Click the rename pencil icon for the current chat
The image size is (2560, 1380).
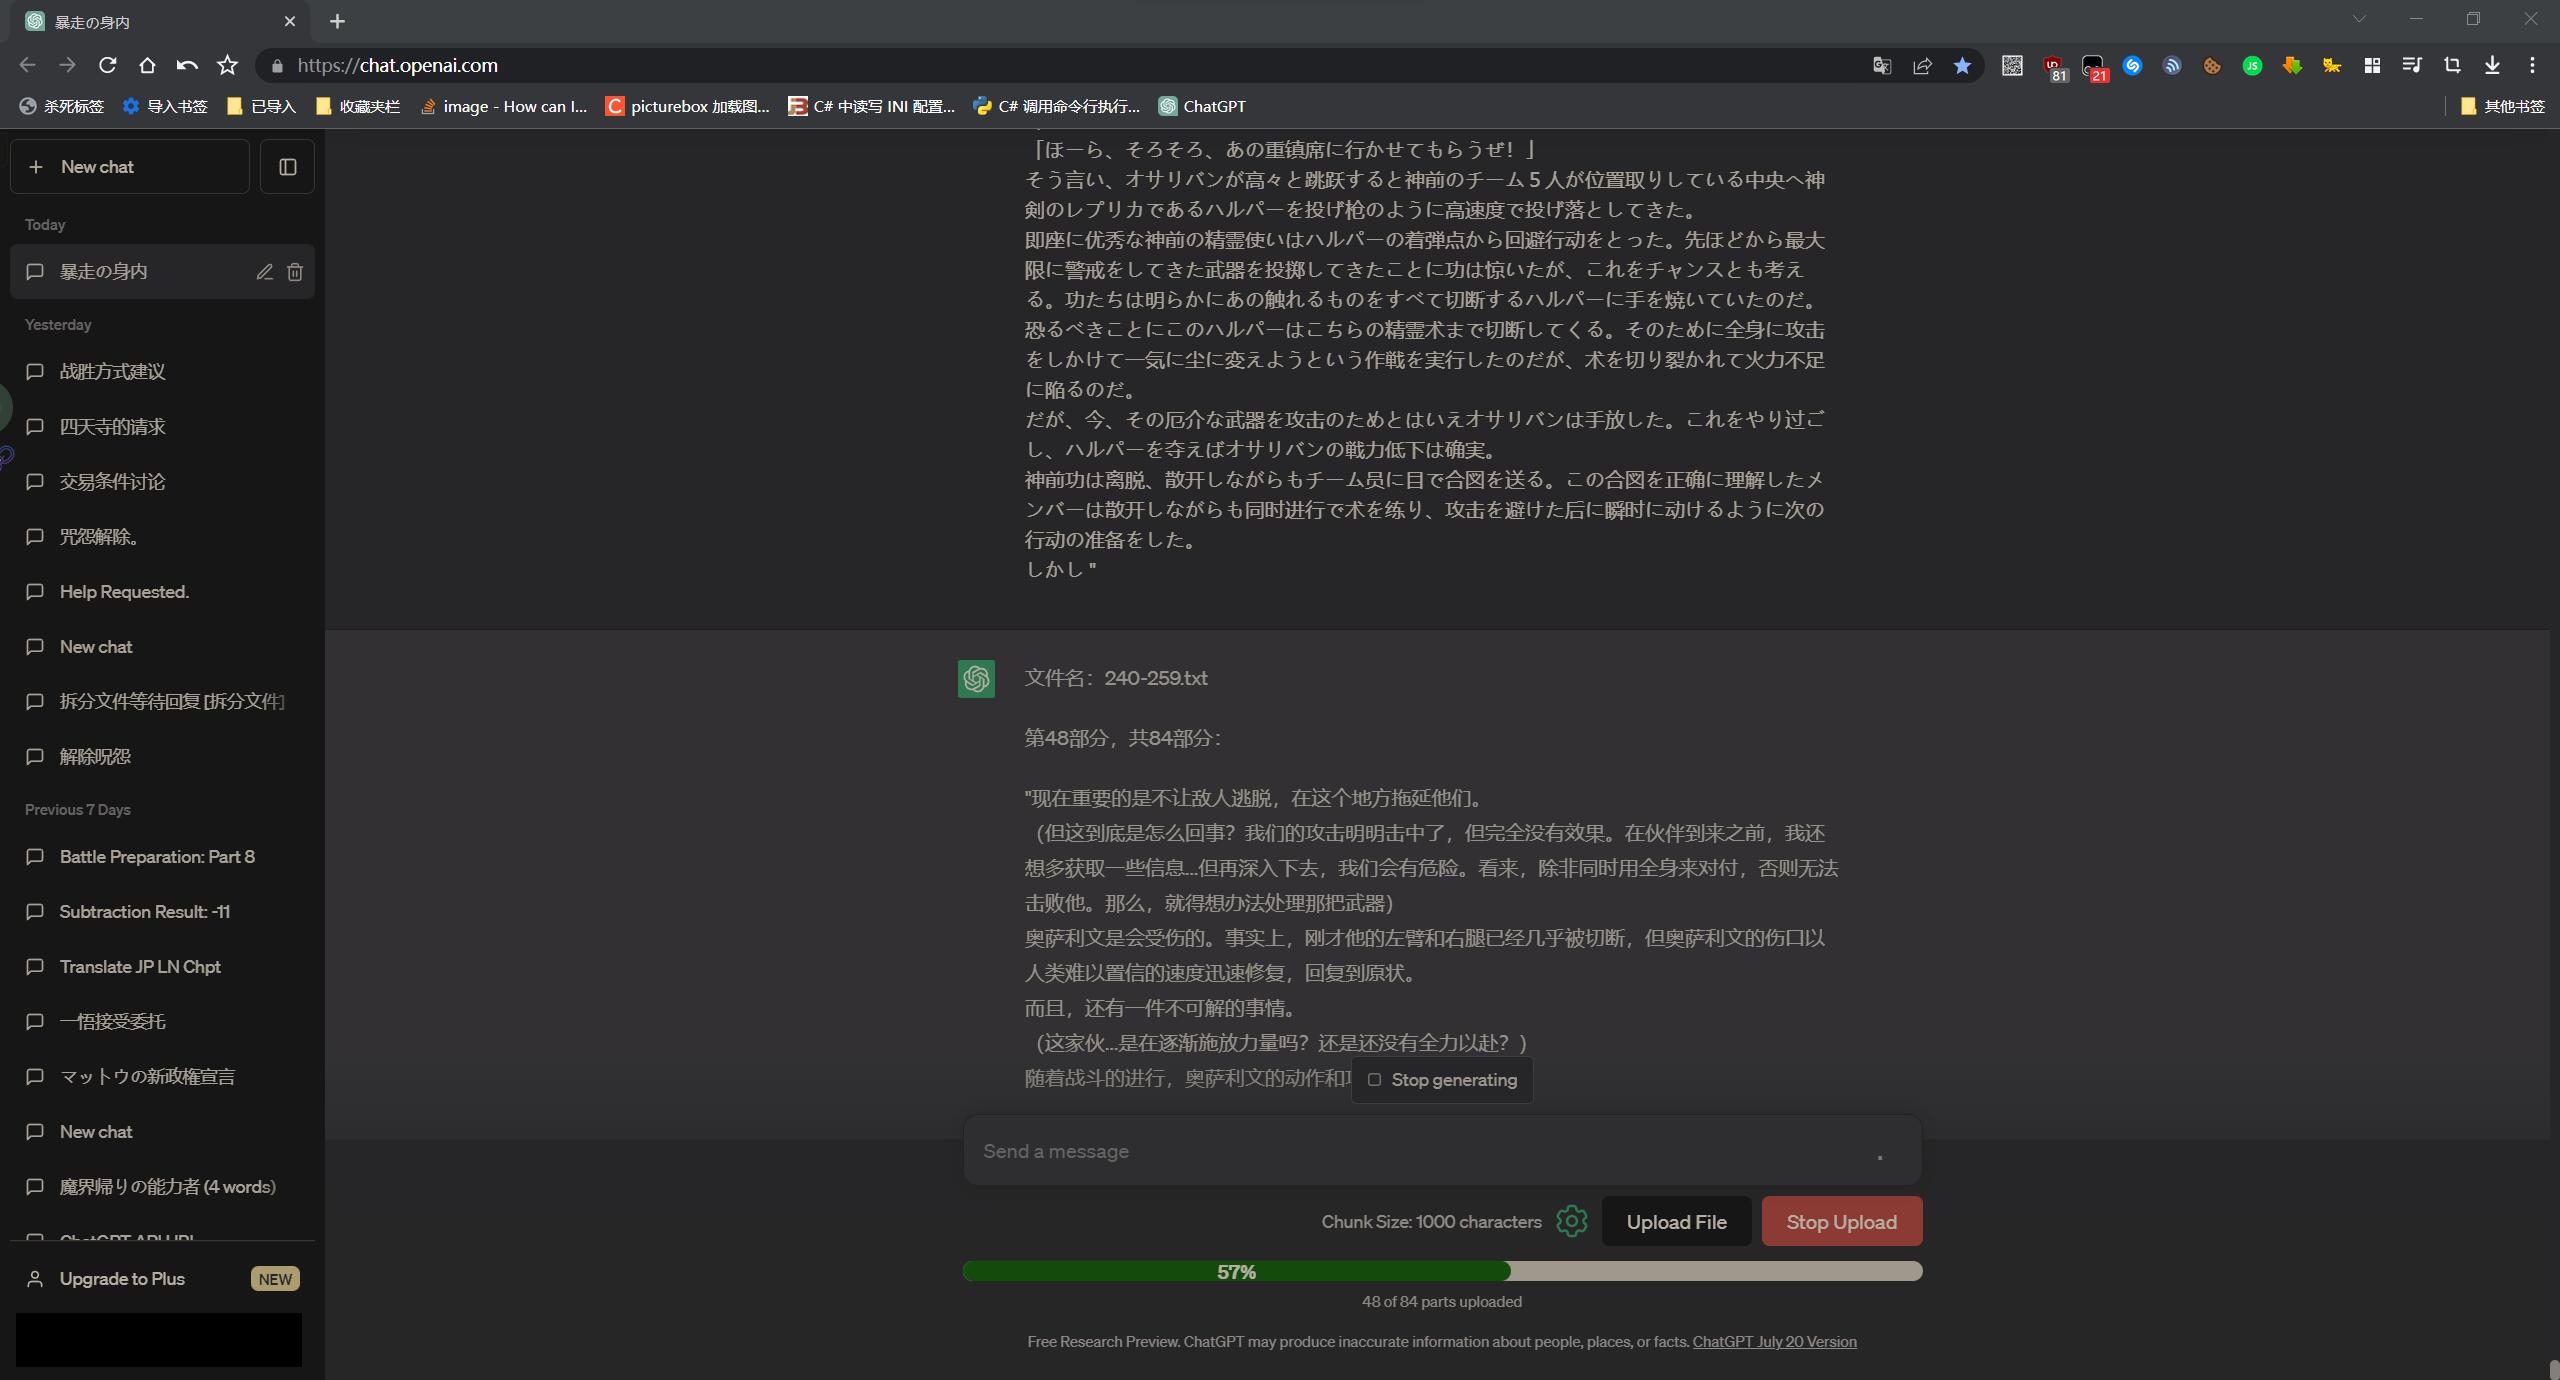click(x=264, y=272)
